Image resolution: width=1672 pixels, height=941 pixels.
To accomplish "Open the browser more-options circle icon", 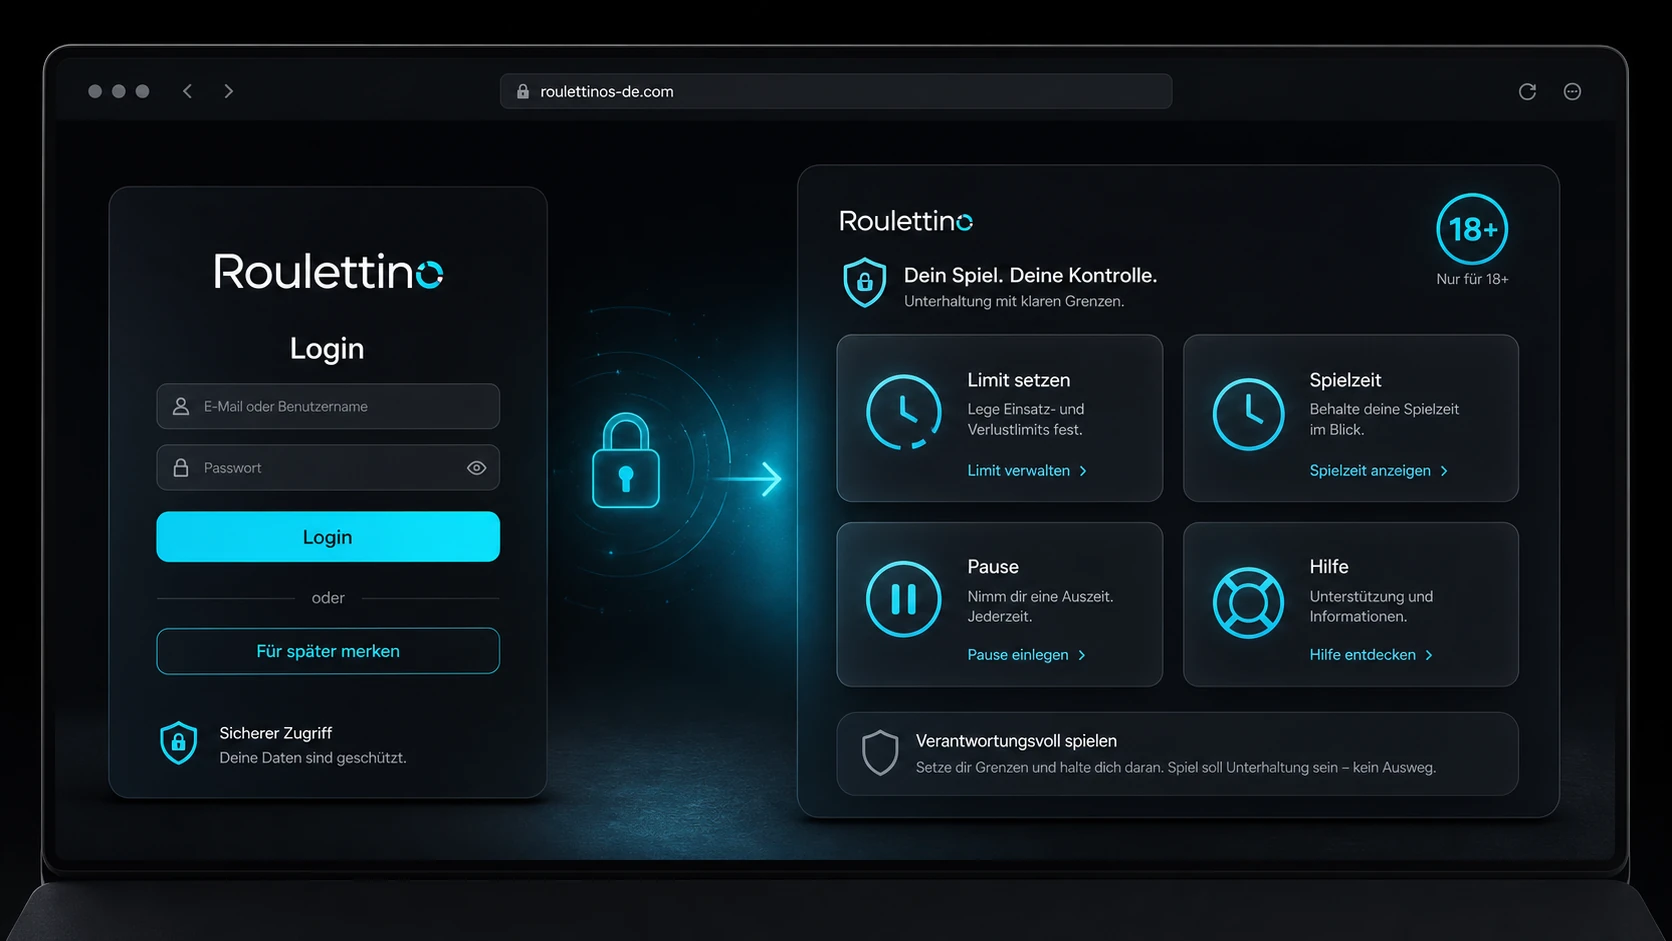I will pyautogui.click(x=1572, y=92).
